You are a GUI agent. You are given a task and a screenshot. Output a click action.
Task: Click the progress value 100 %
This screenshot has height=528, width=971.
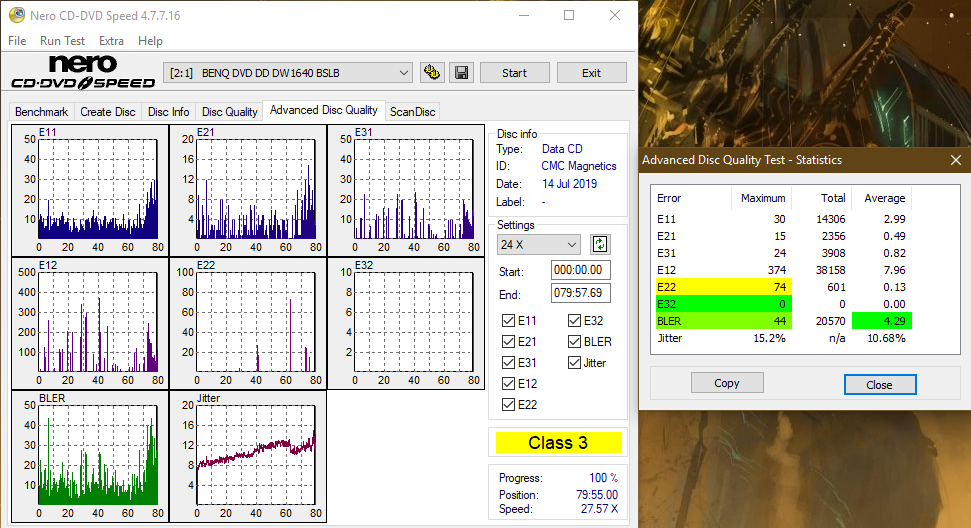tap(603, 478)
